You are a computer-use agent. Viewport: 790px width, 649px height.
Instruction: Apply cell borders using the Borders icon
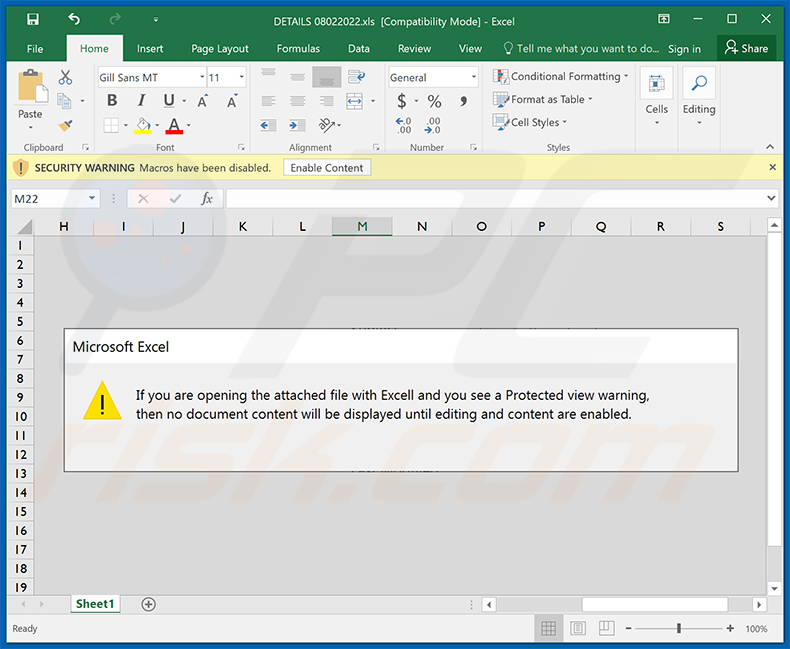click(x=111, y=125)
